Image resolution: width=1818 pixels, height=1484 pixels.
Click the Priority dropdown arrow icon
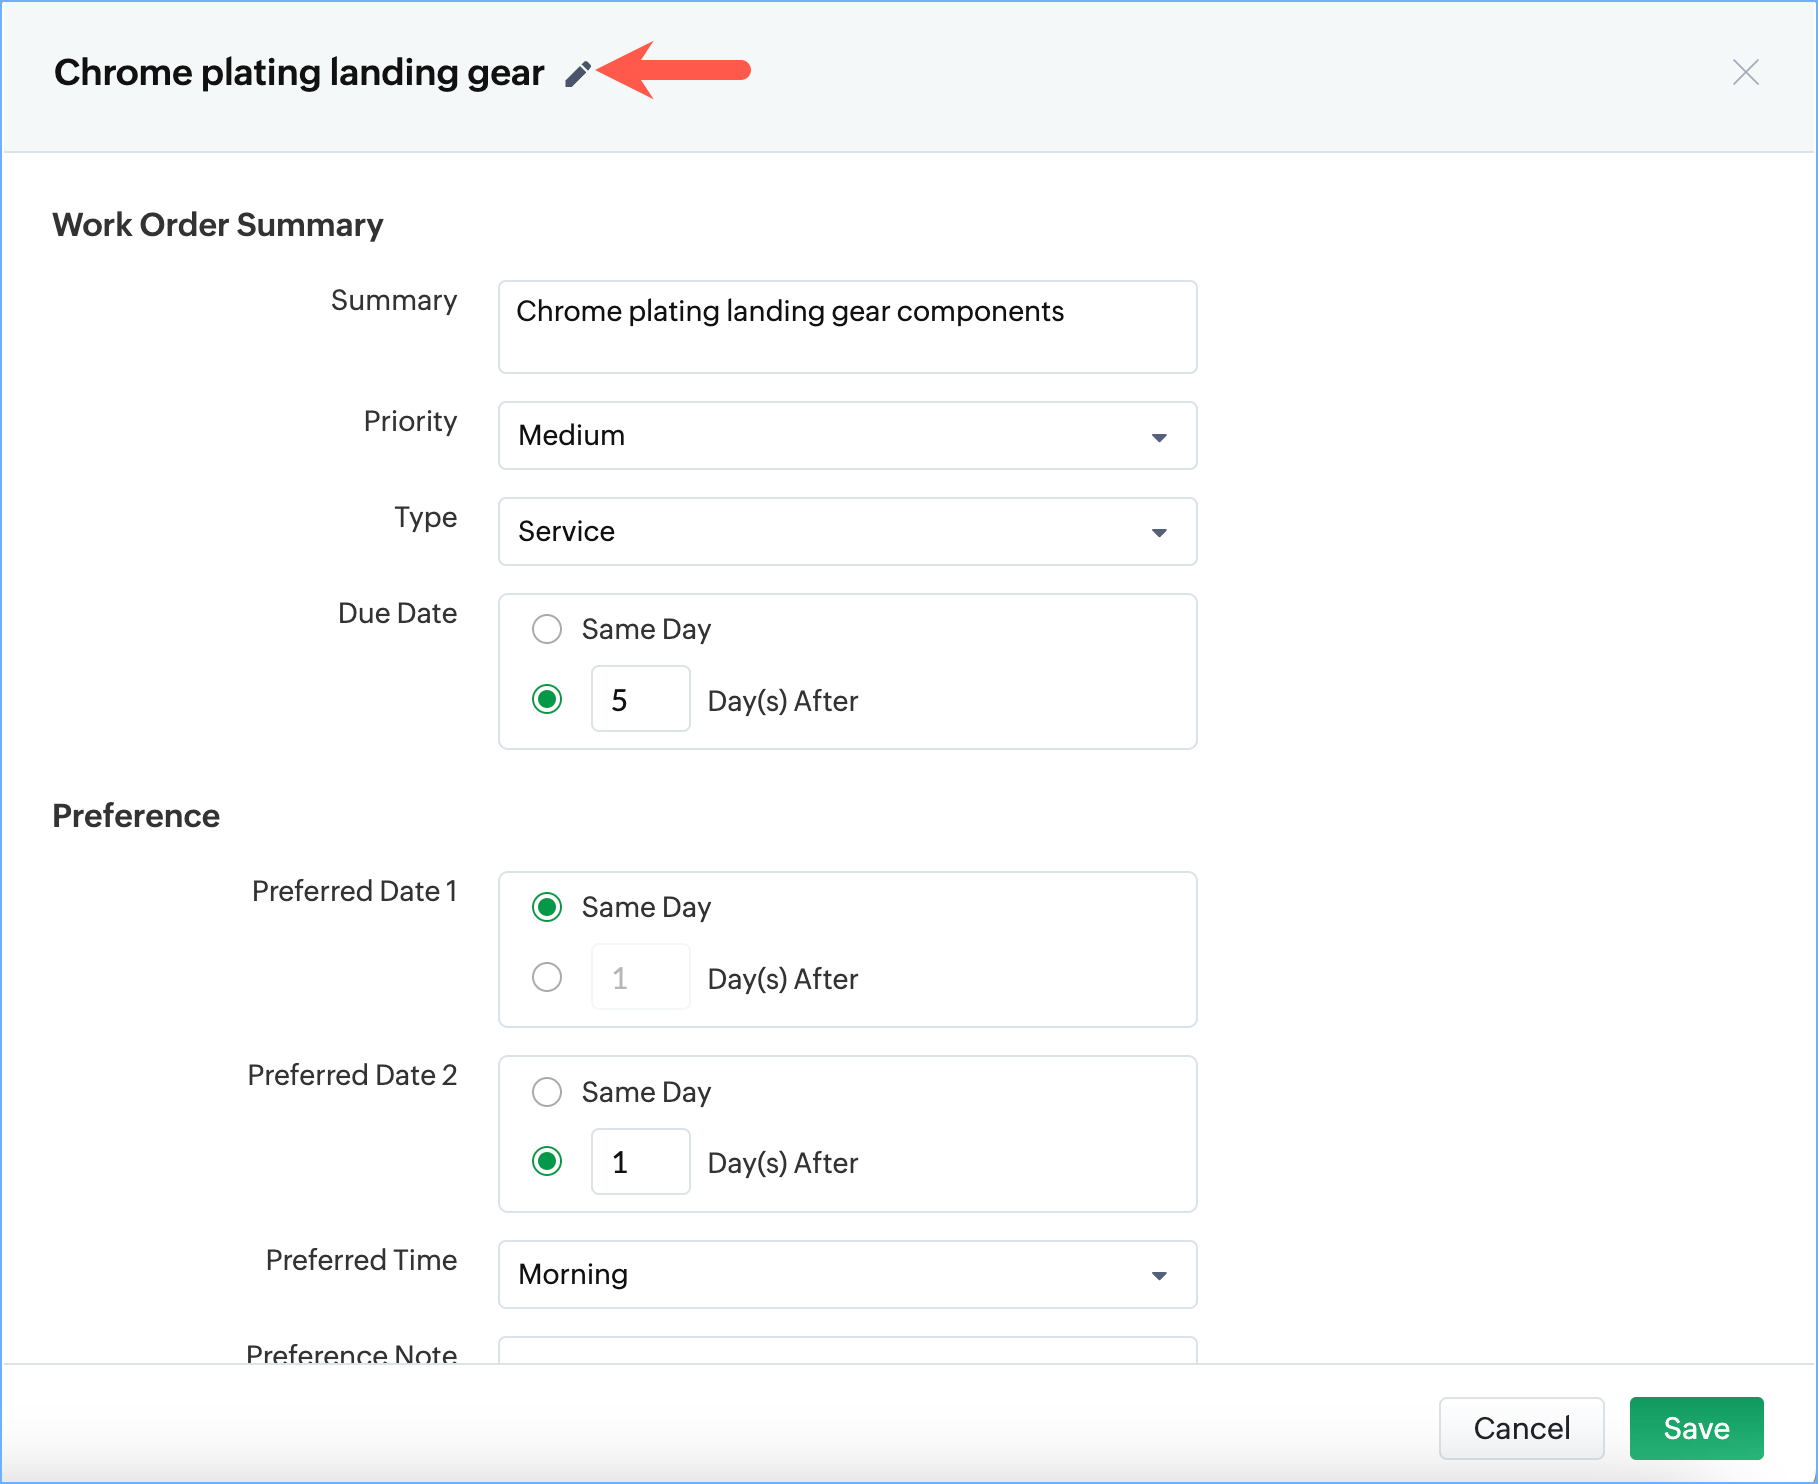click(1159, 438)
